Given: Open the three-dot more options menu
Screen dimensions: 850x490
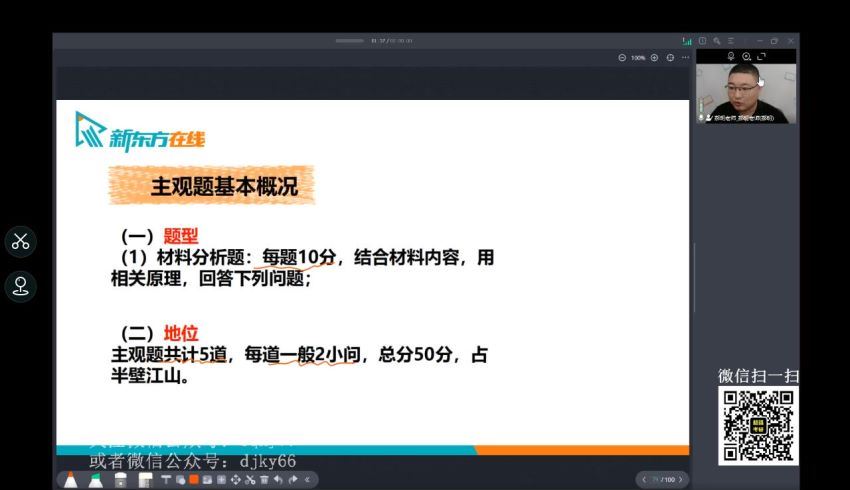Looking at the screenshot, I should (685, 58).
